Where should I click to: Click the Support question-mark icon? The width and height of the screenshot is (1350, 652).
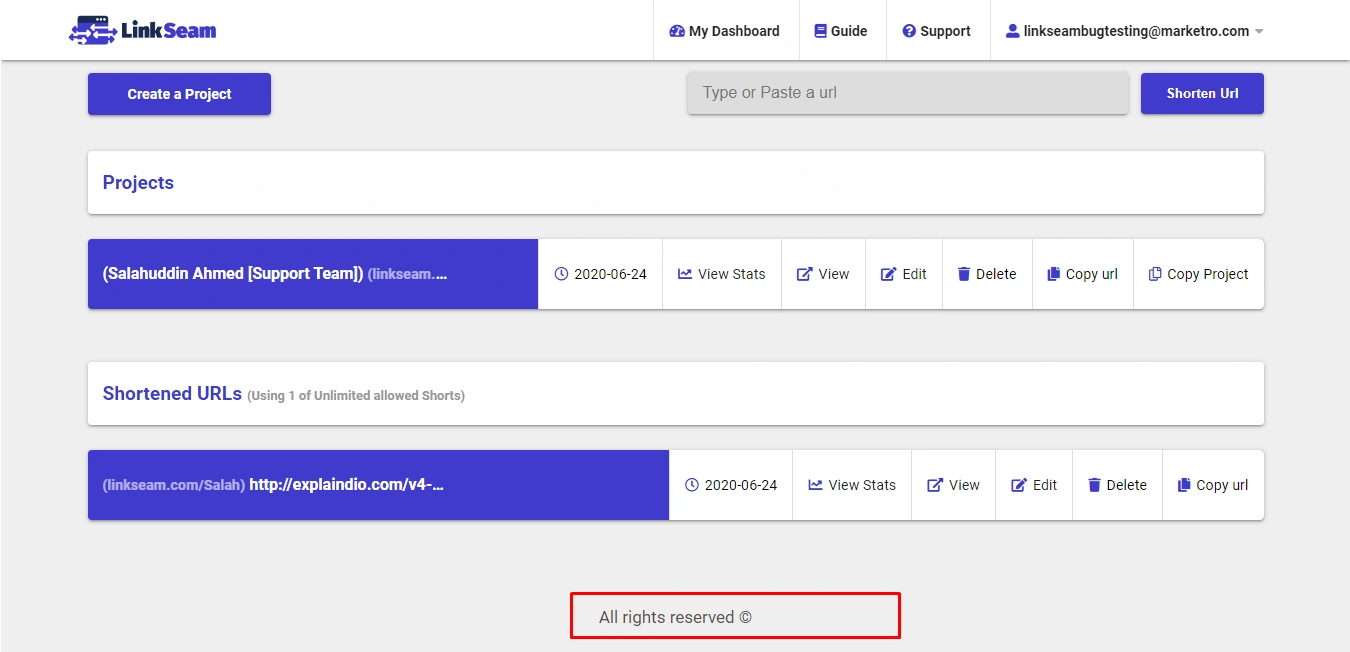click(909, 30)
